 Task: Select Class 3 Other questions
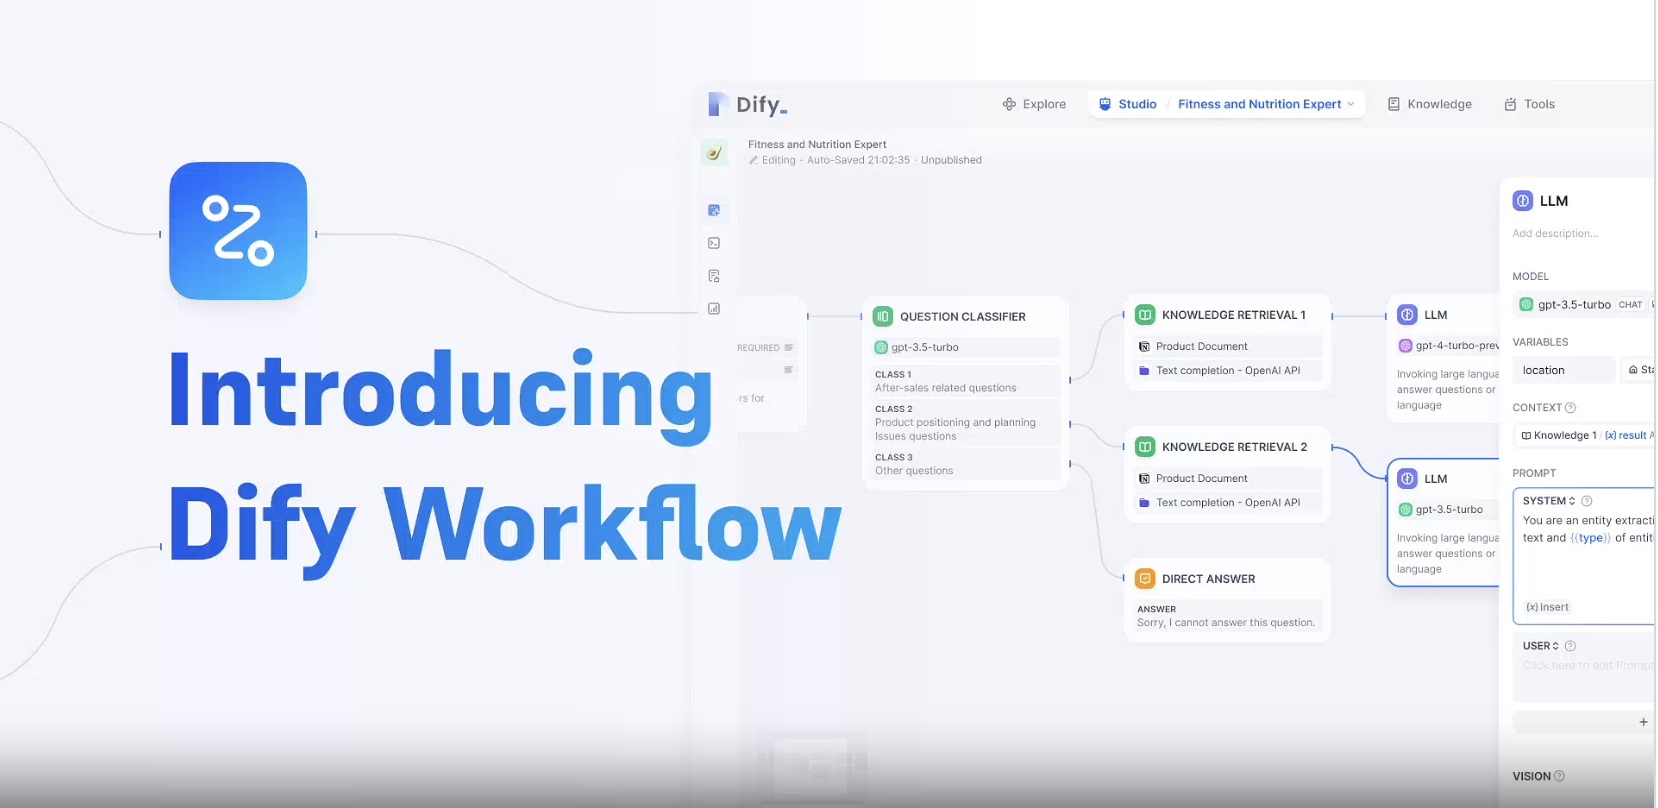pyautogui.click(x=965, y=464)
